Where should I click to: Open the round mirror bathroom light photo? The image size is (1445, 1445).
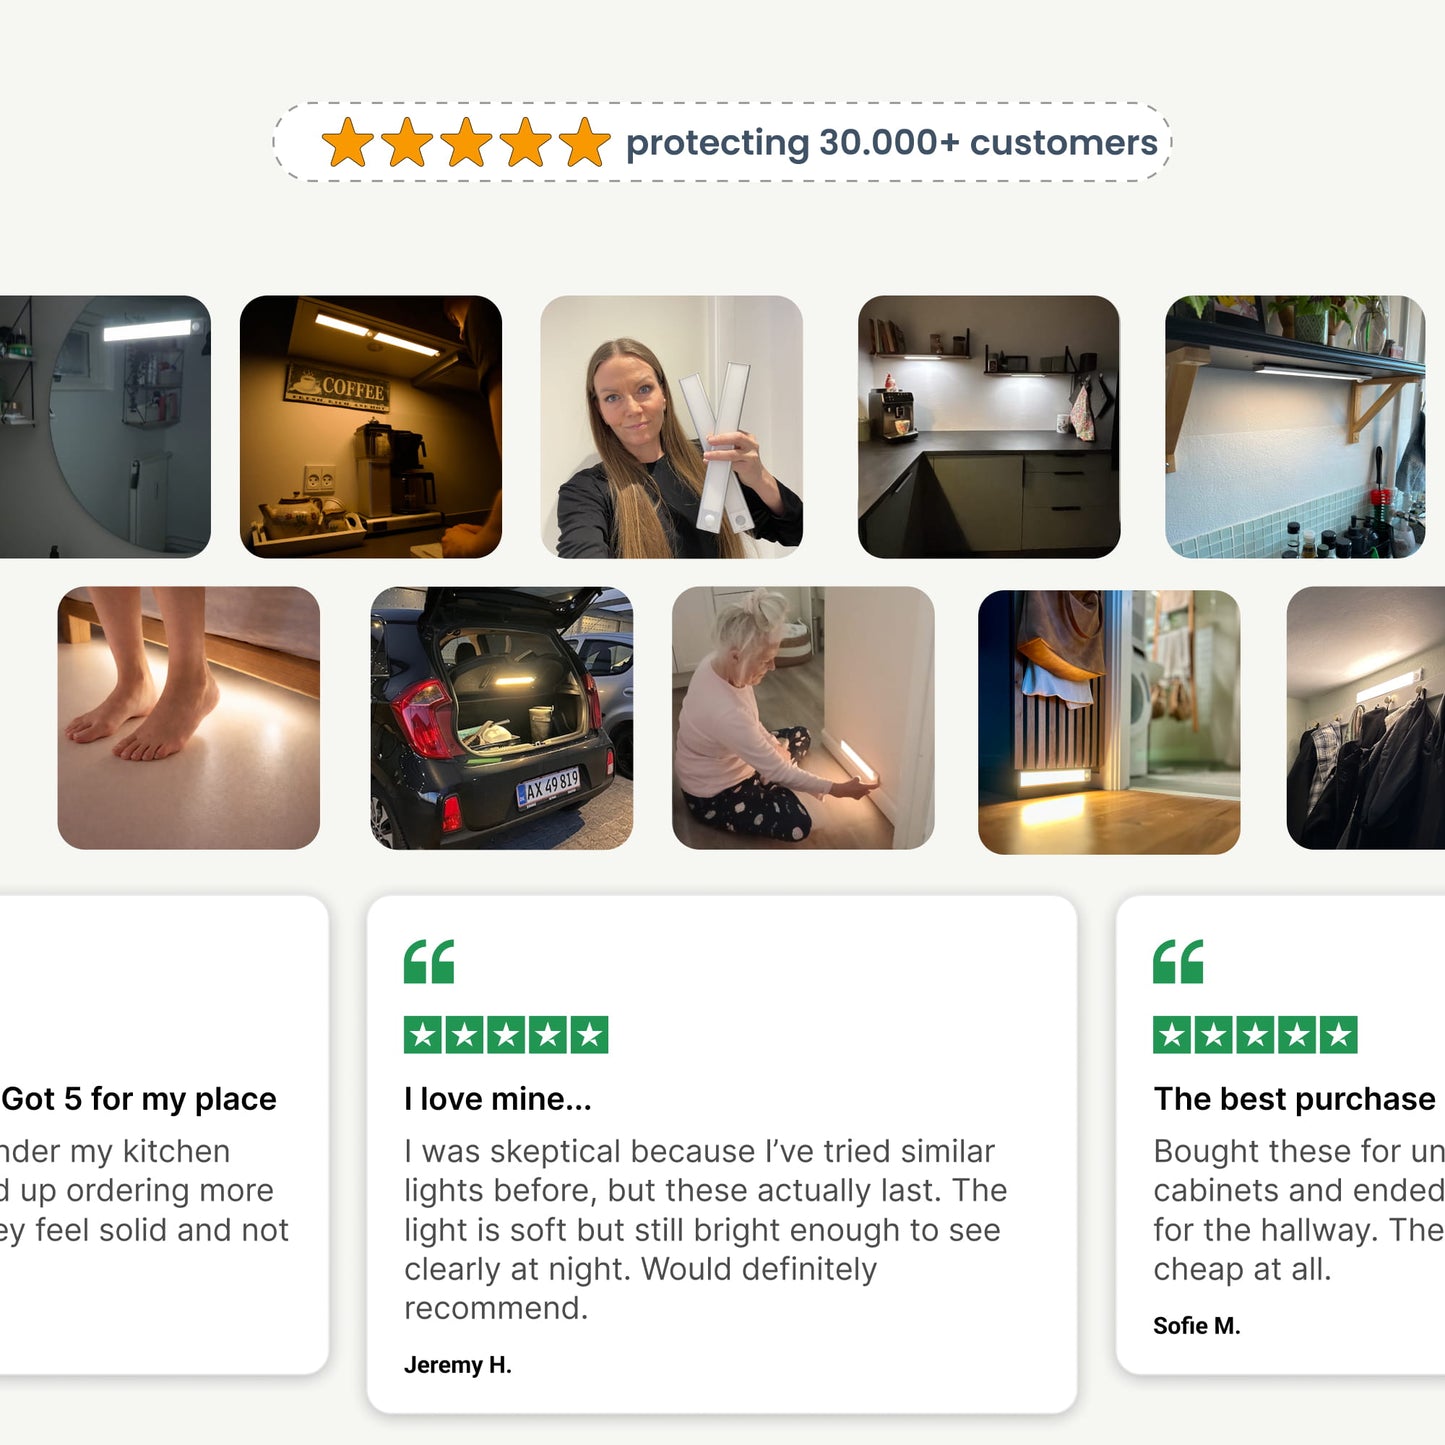coord(105,427)
